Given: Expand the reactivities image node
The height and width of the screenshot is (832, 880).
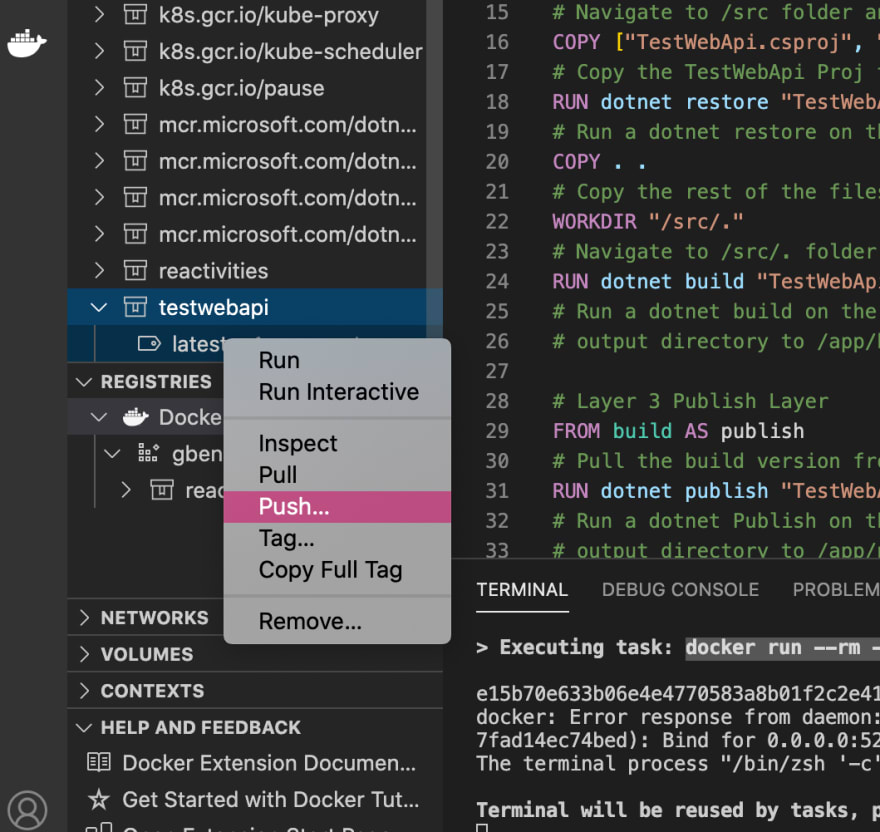Looking at the screenshot, I should (99, 271).
